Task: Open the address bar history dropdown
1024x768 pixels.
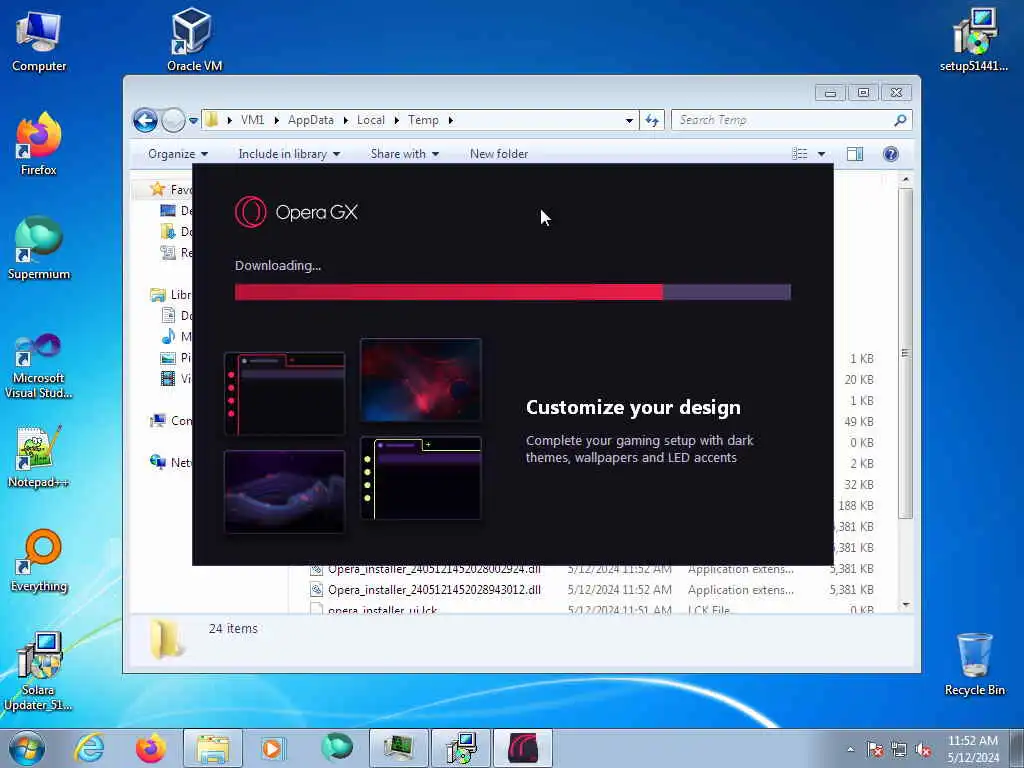Action: tap(629, 120)
